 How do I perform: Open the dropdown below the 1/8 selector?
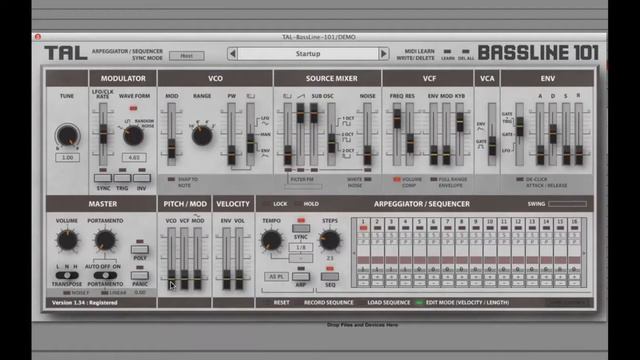pos(300,258)
